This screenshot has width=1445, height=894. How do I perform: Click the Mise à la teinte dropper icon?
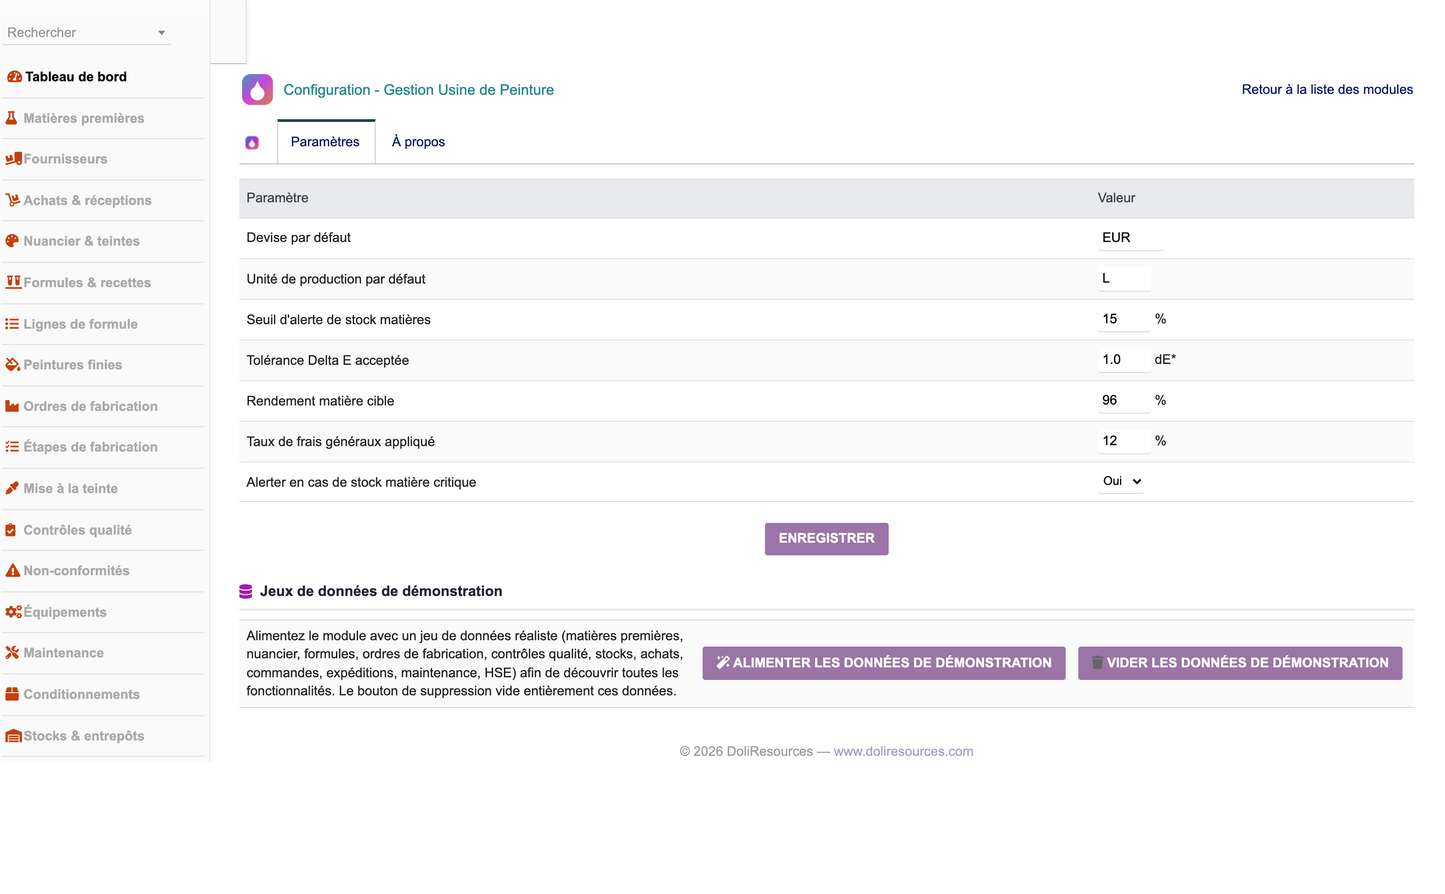click(x=12, y=488)
